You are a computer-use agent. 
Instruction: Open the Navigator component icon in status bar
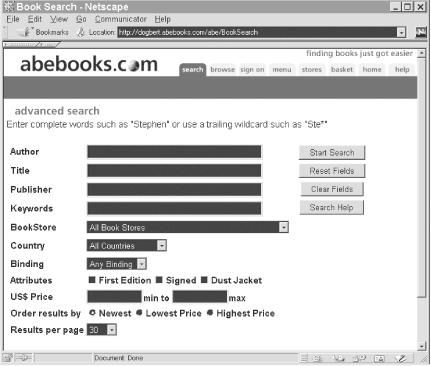[x=318, y=358]
